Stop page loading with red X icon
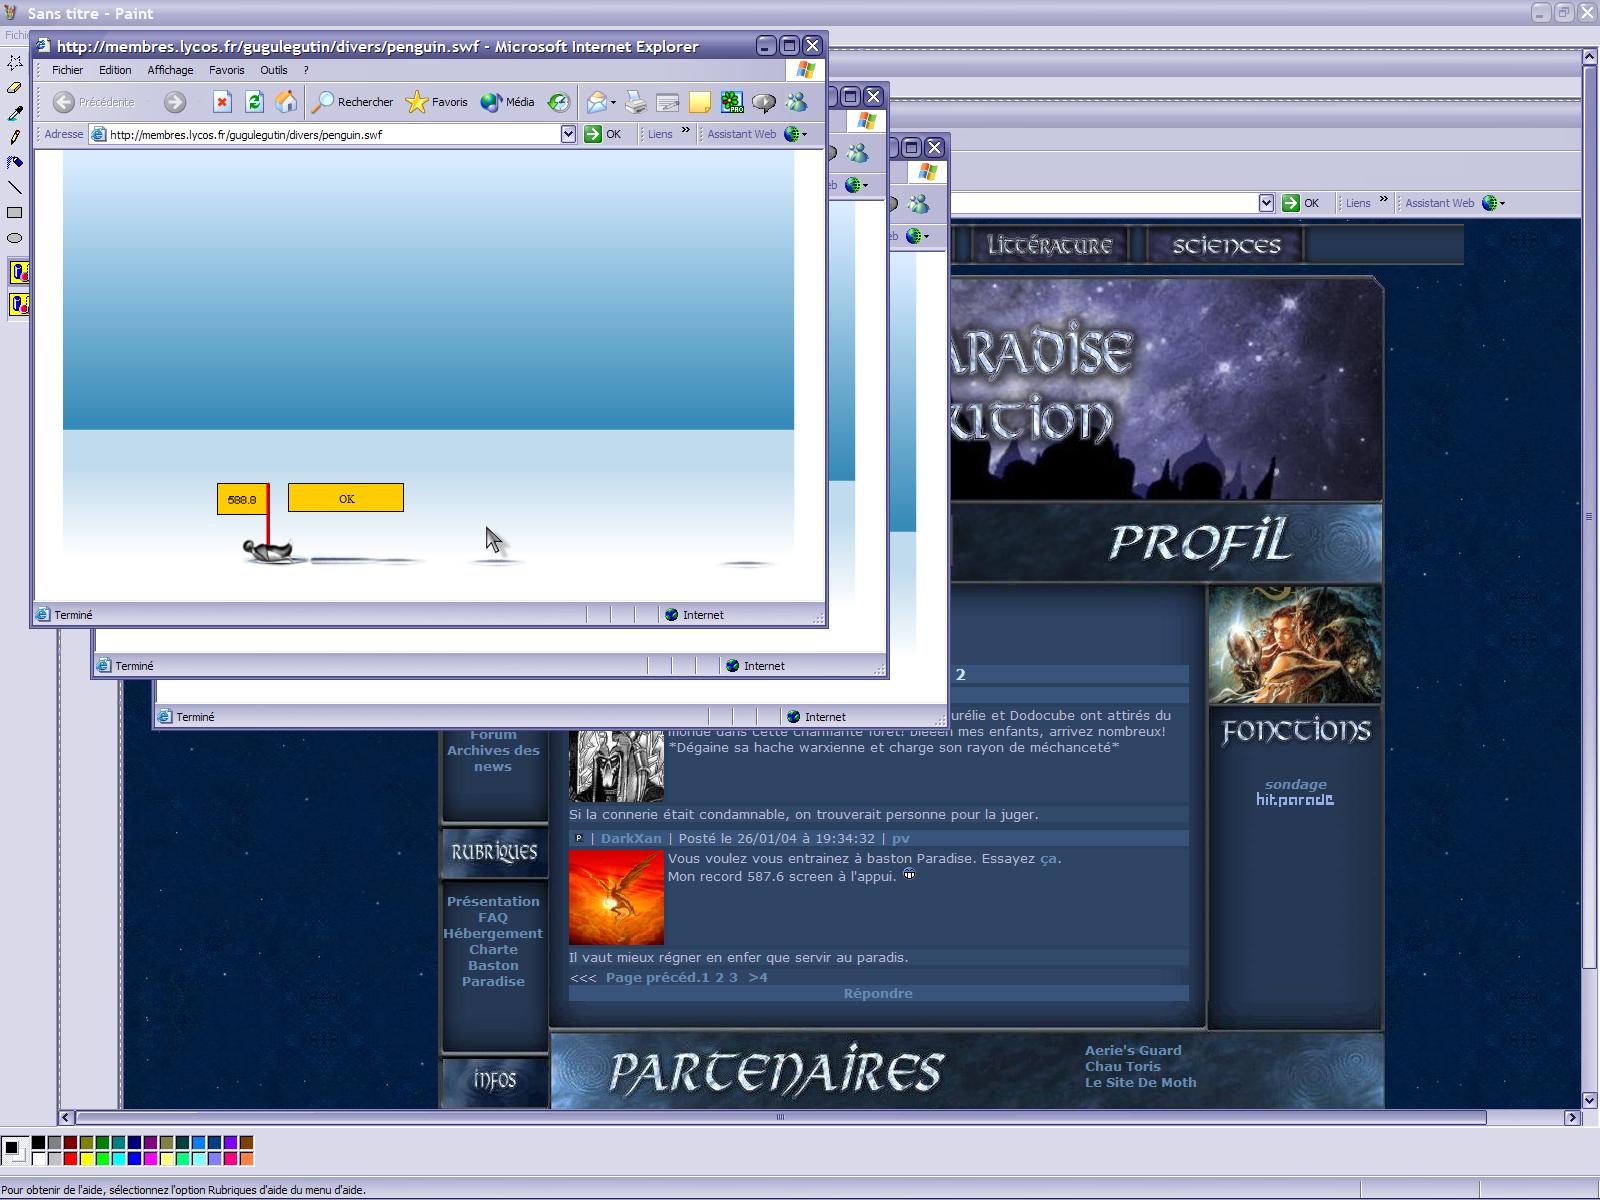The height and width of the screenshot is (1200, 1600). pyautogui.click(x=222, y=102)
